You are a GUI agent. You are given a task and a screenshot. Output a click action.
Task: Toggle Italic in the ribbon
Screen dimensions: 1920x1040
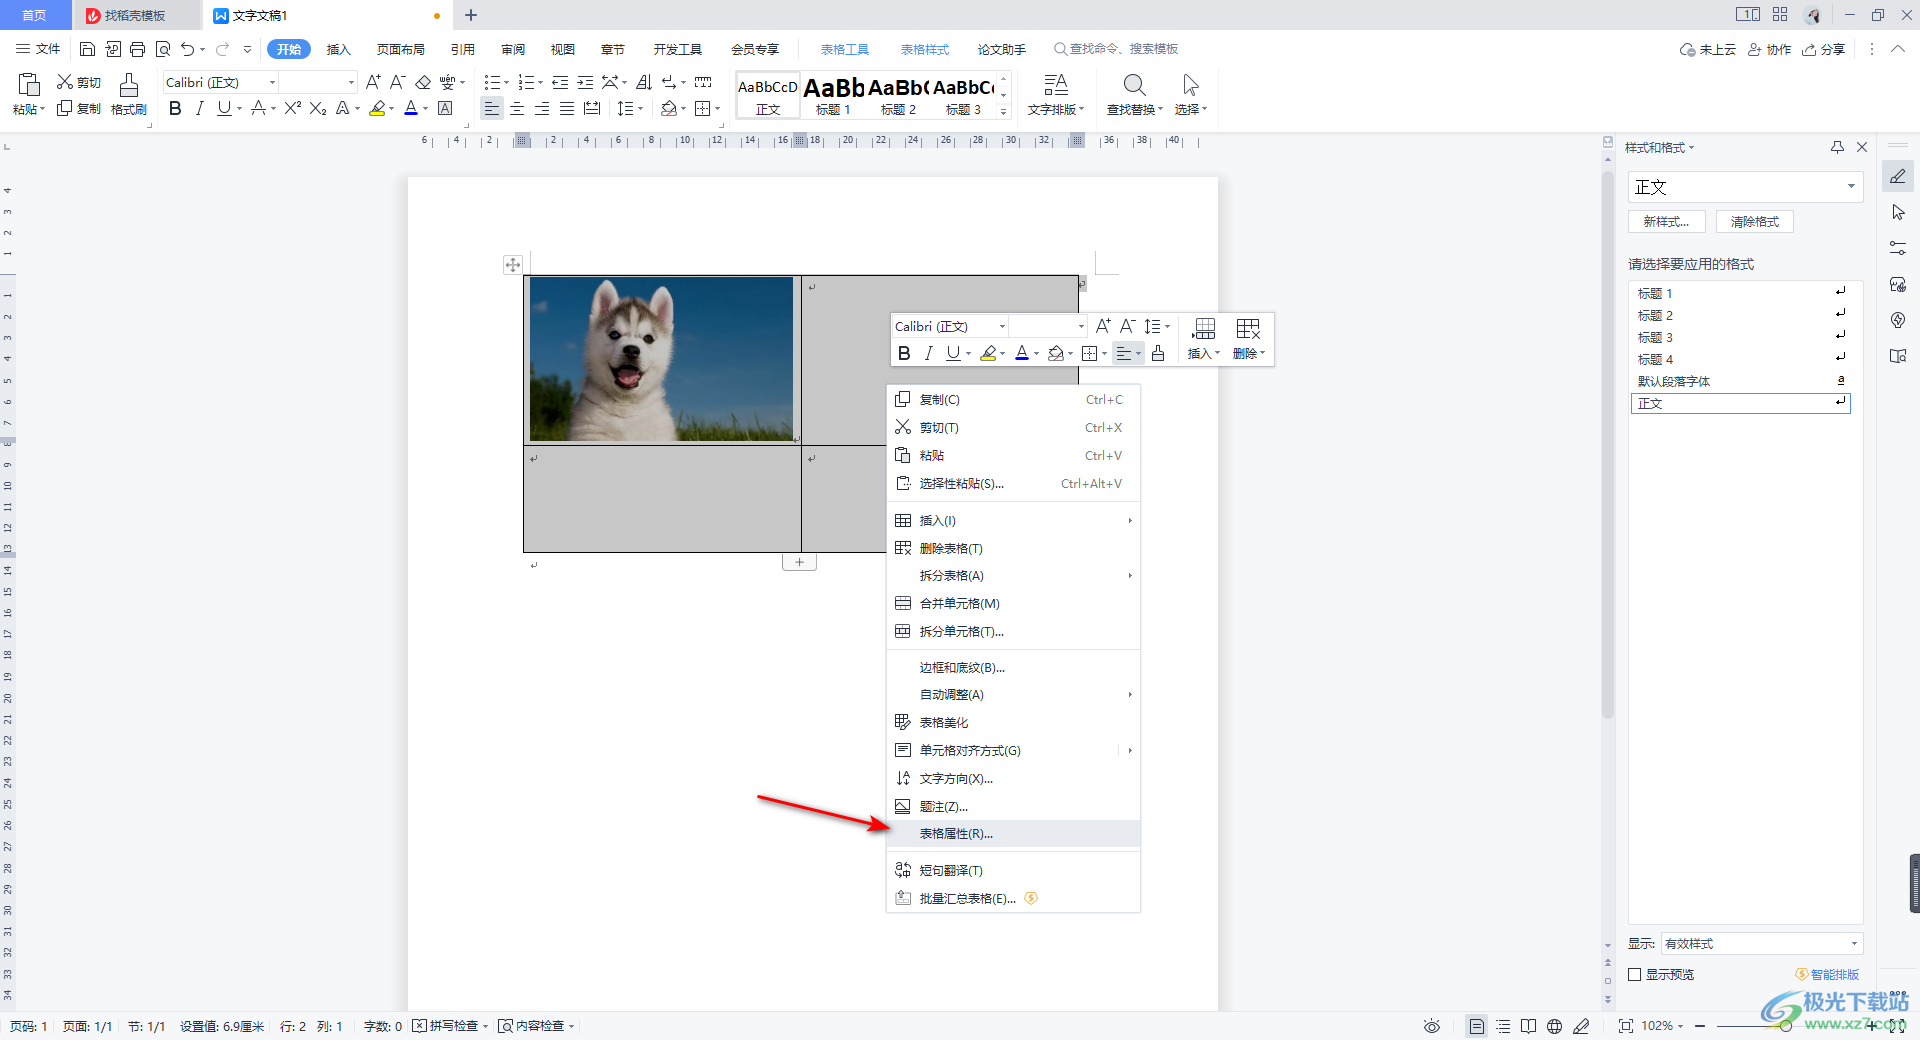[199, 108]
